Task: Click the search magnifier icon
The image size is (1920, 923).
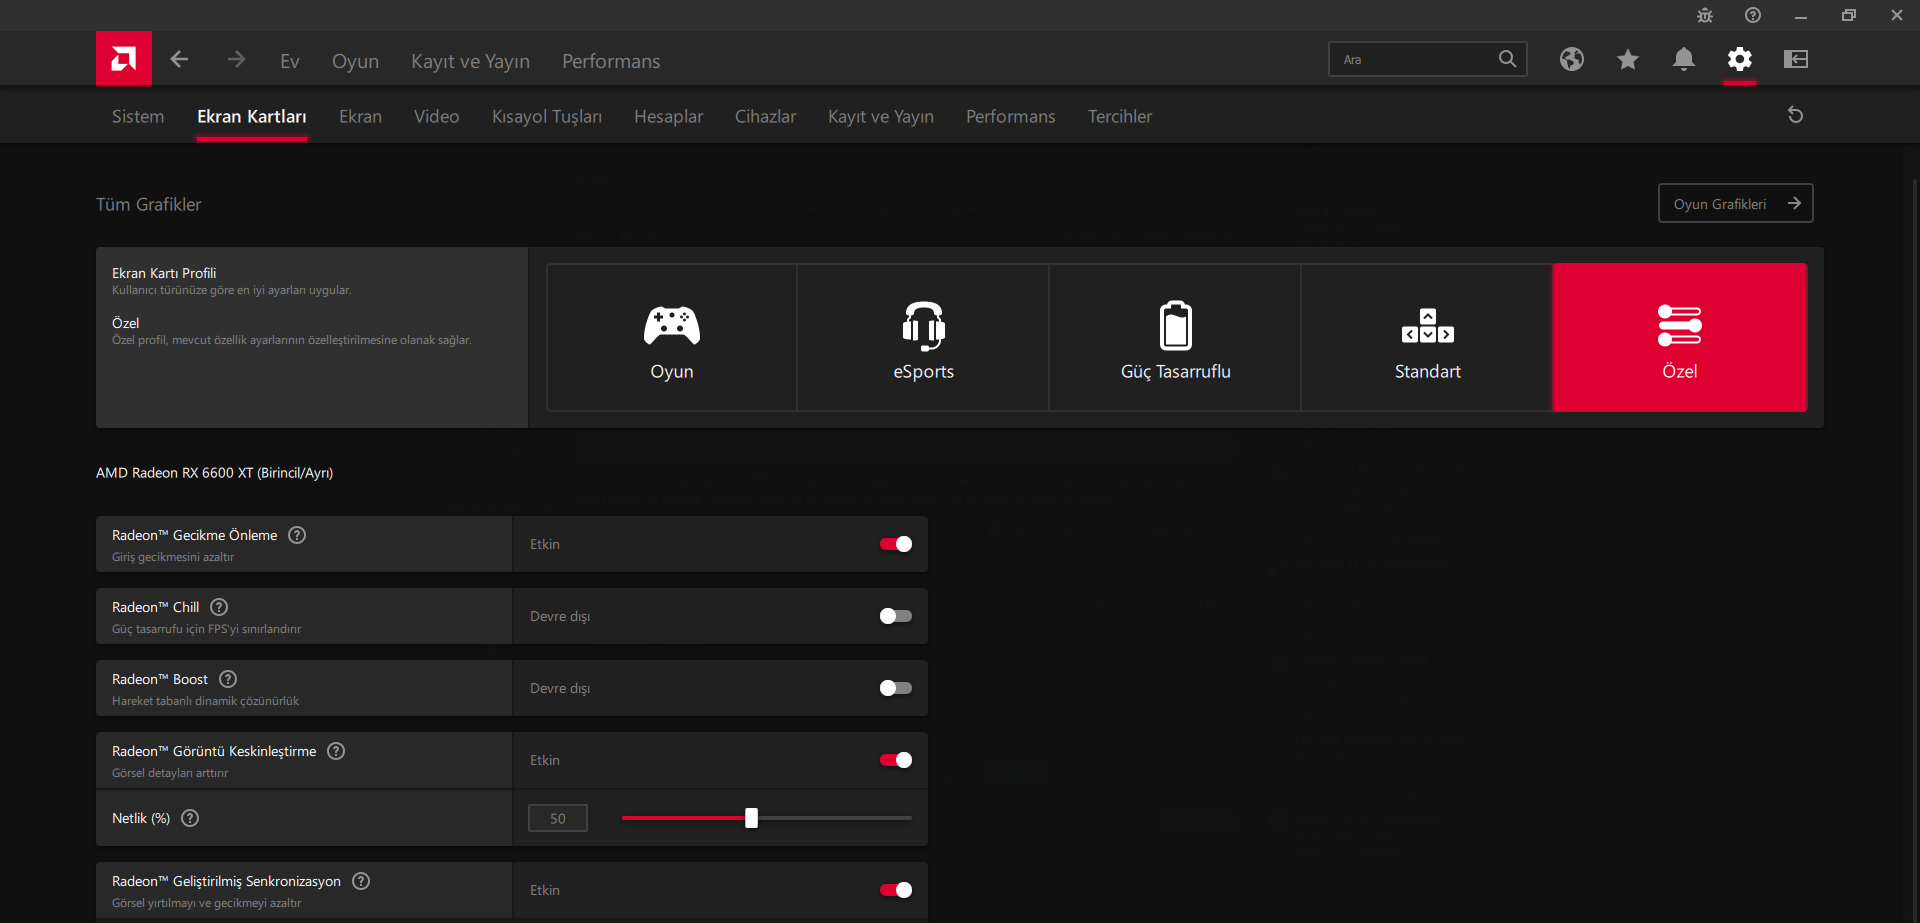Action: click(1507, 59)
